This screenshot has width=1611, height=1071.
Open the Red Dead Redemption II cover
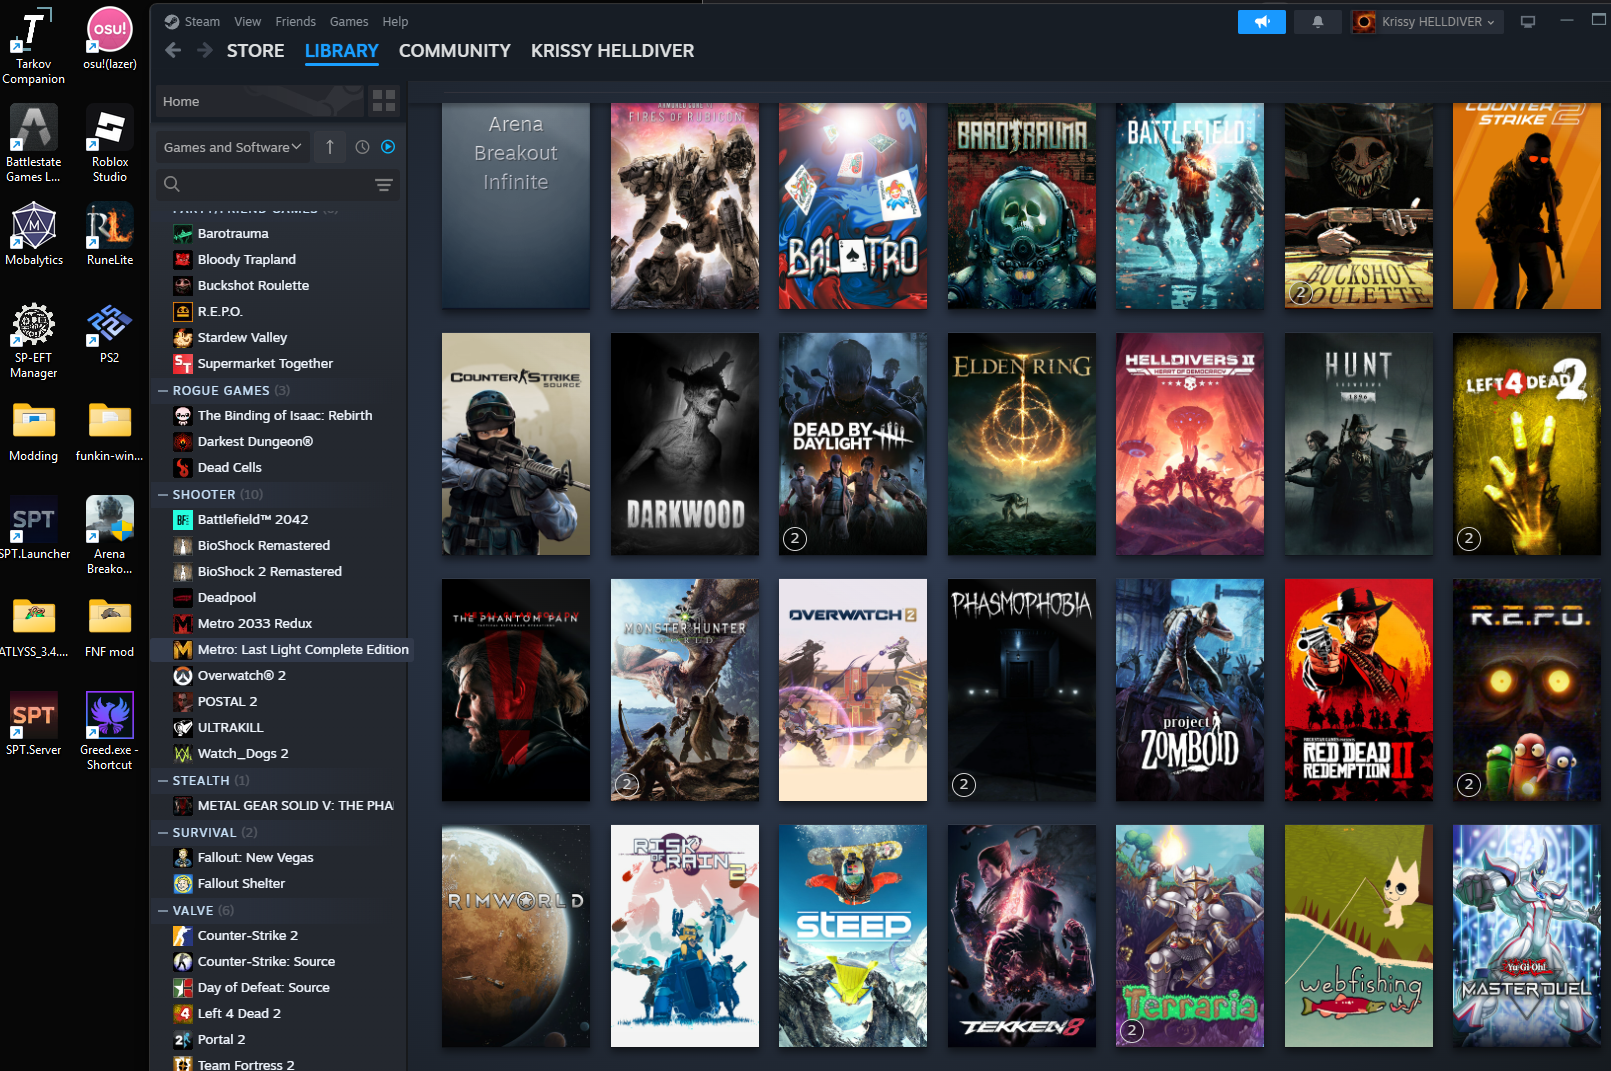click(x=1359, y=690)
